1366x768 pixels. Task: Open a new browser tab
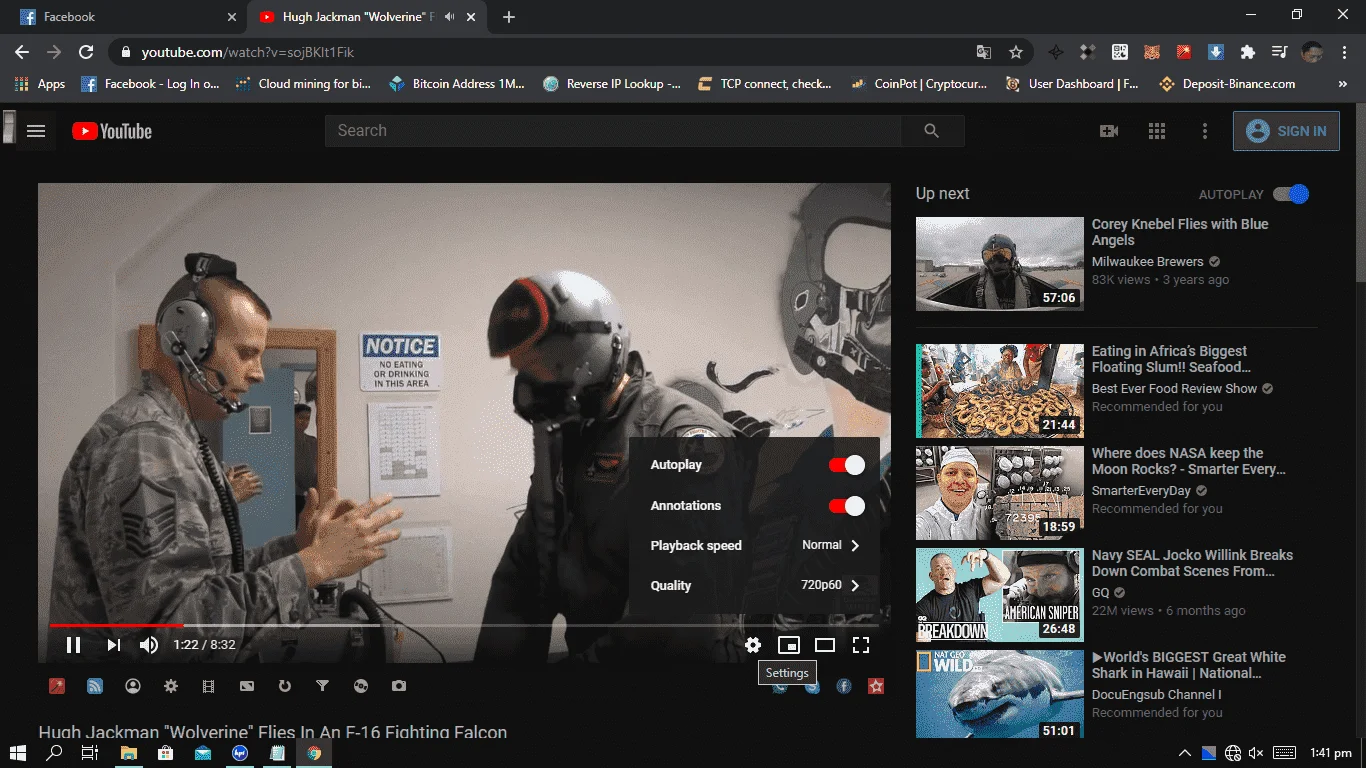point(509,17)
